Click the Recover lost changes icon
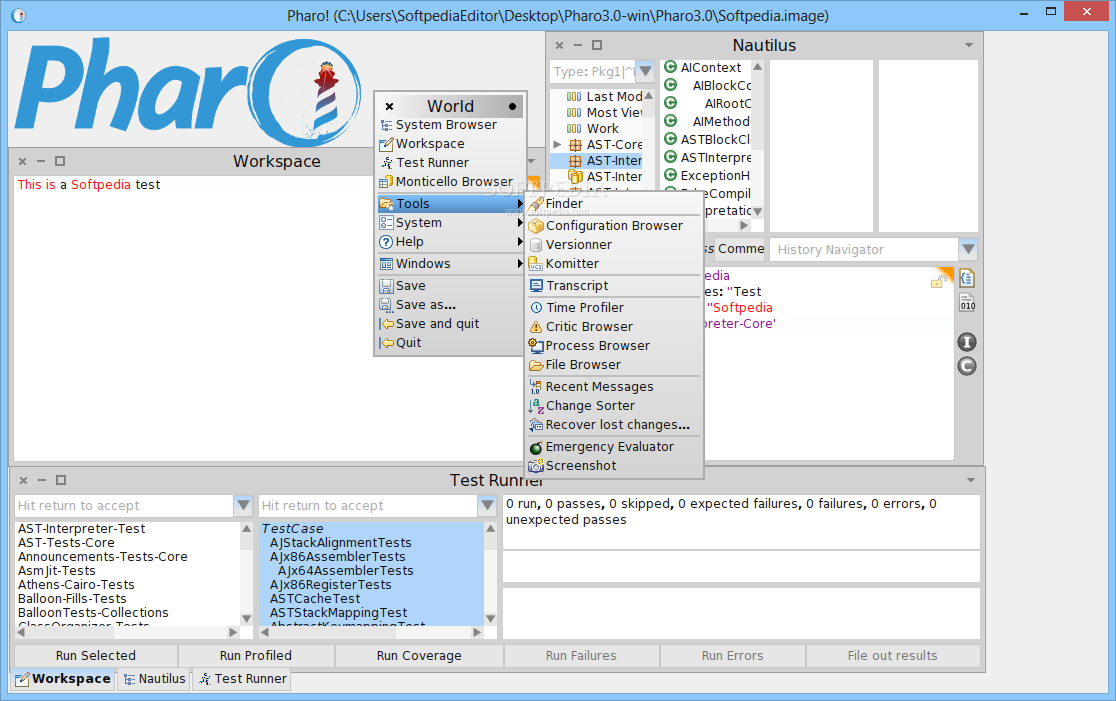The height and width of the screenshot is (701, 1116). (536, 426)
